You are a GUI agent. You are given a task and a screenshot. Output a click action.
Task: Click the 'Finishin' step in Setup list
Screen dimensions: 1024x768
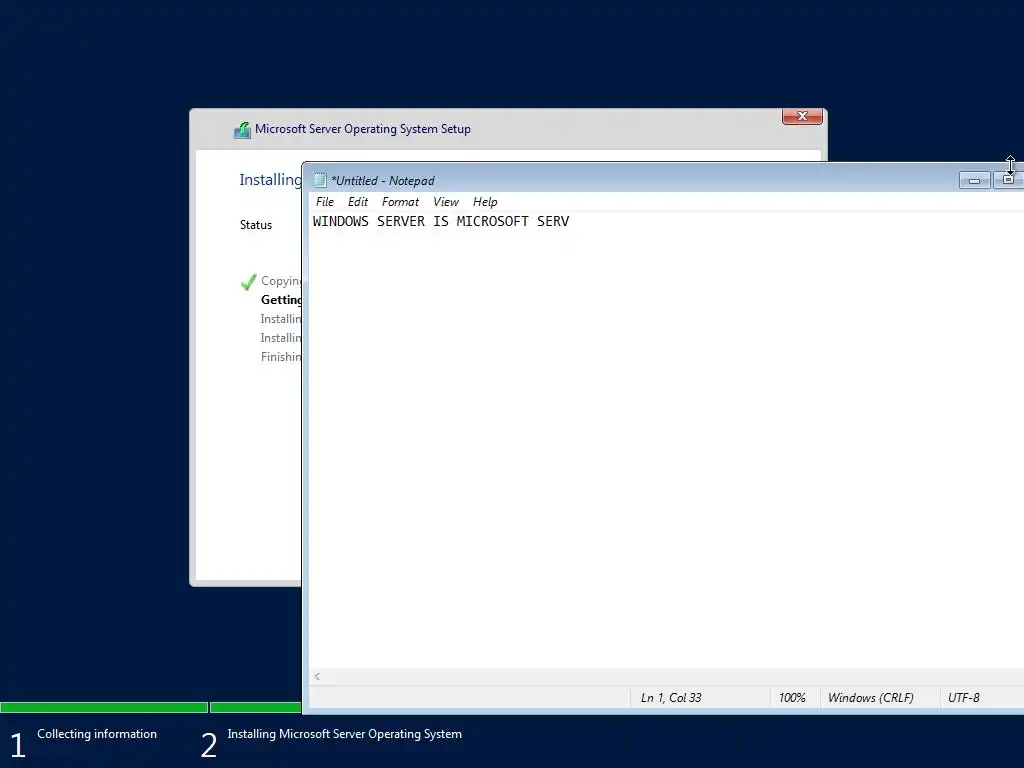pyautogui.click(x=281, y=357)
